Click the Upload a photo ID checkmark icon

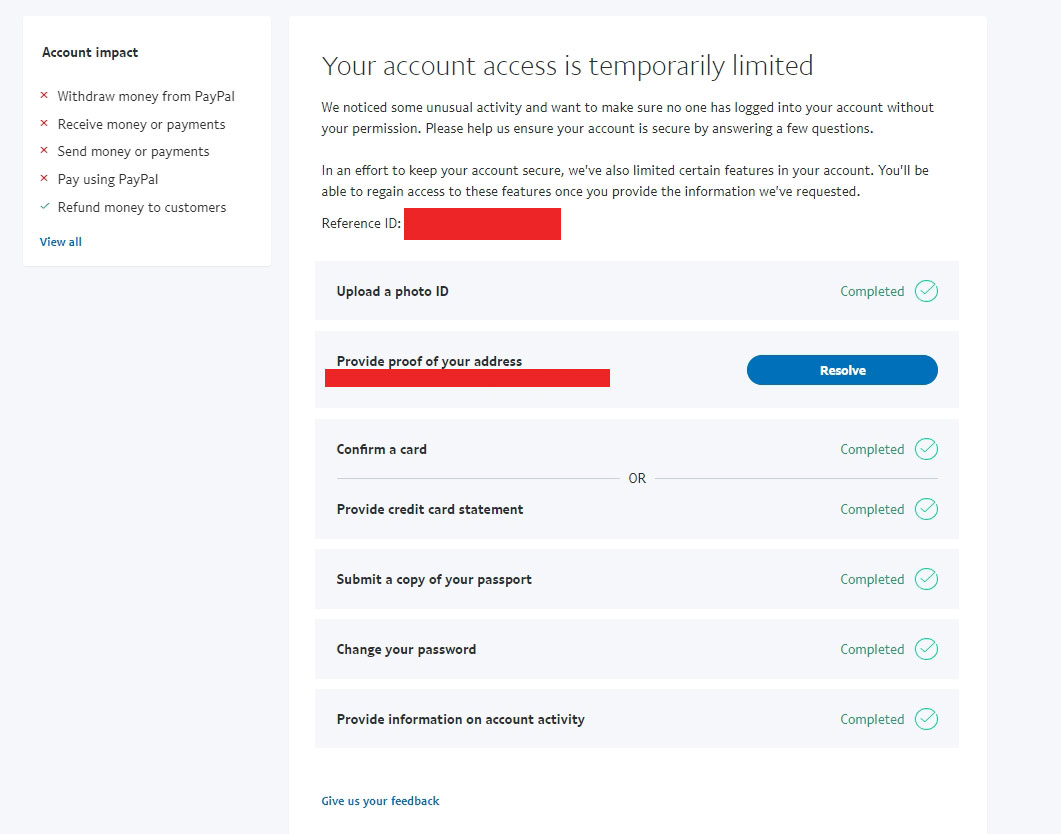(x=926, y=291)
